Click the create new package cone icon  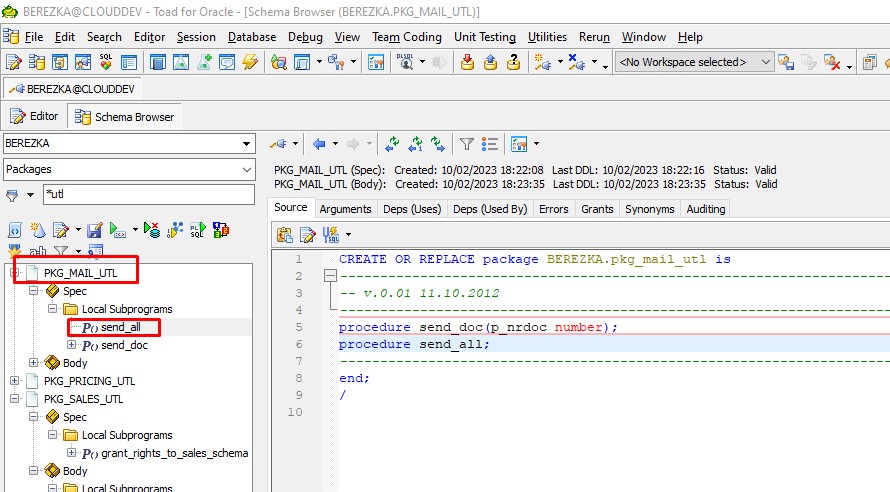pos(37,230)
